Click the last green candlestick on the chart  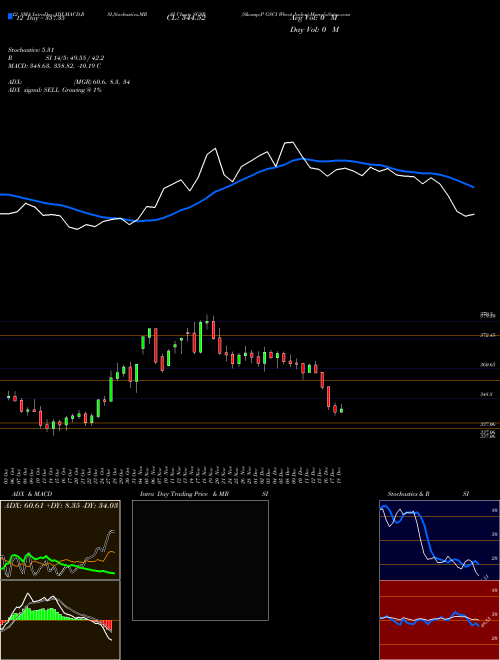click(341, 410)
